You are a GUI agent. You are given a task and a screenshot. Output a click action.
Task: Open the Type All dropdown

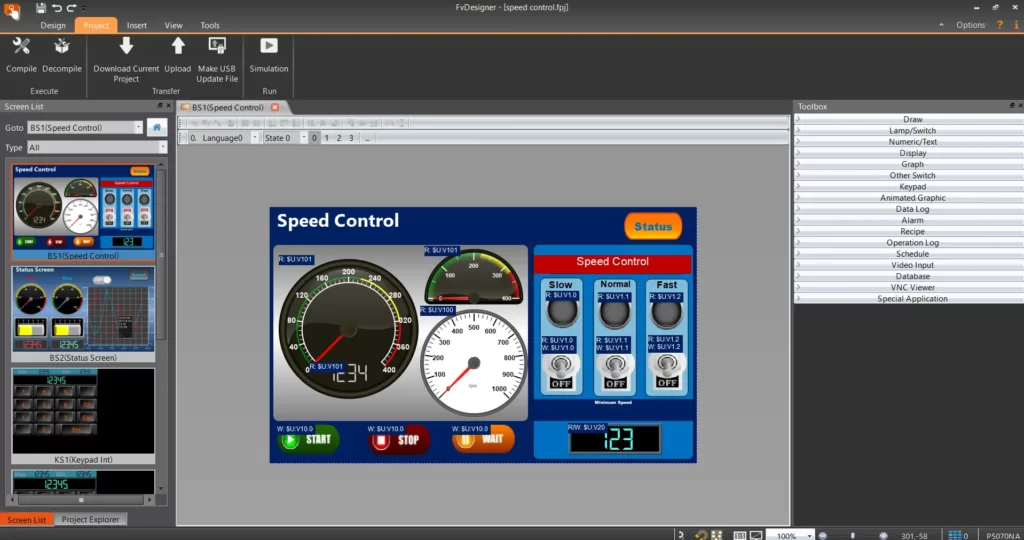click(162, 147)
